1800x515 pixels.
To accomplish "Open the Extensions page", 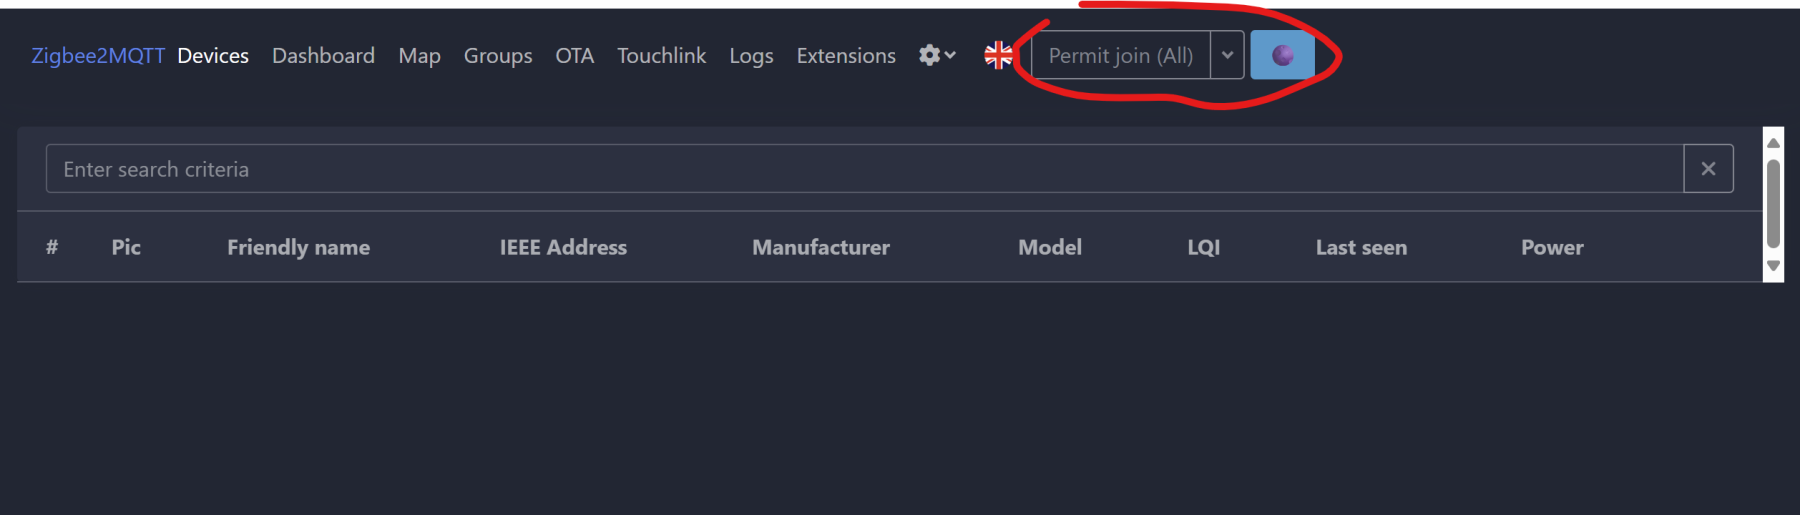I will (x=846, y=56).
